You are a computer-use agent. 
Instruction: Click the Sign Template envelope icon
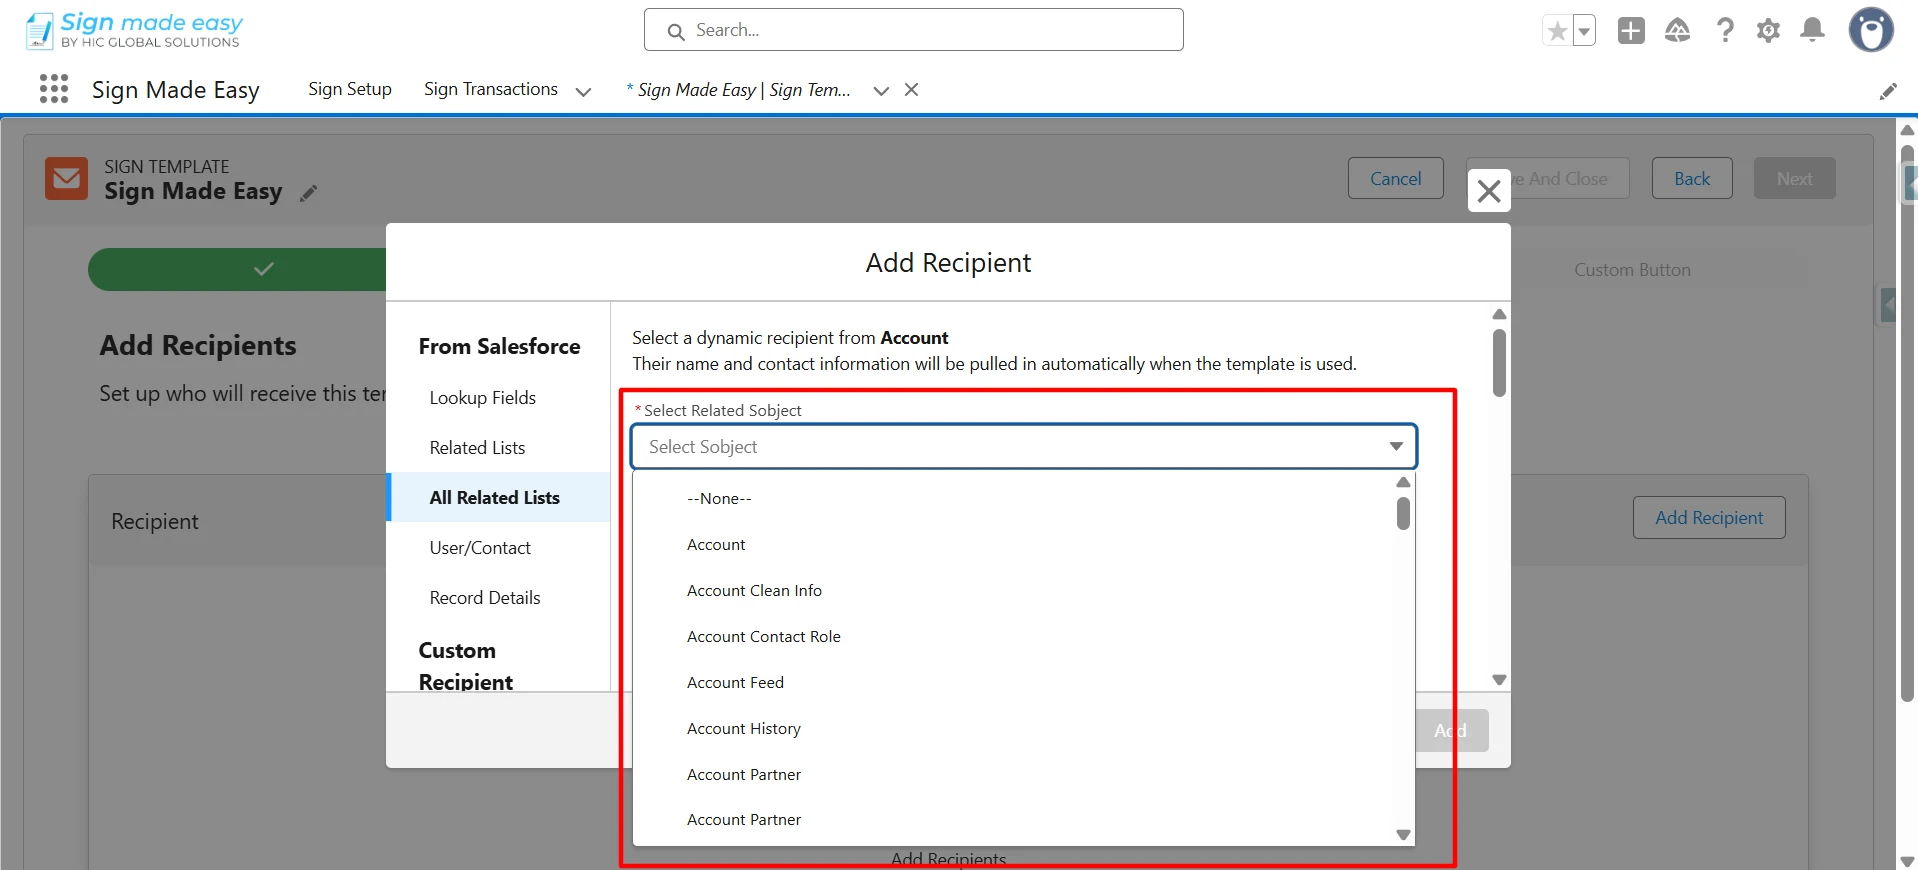[x=67, y=178]
